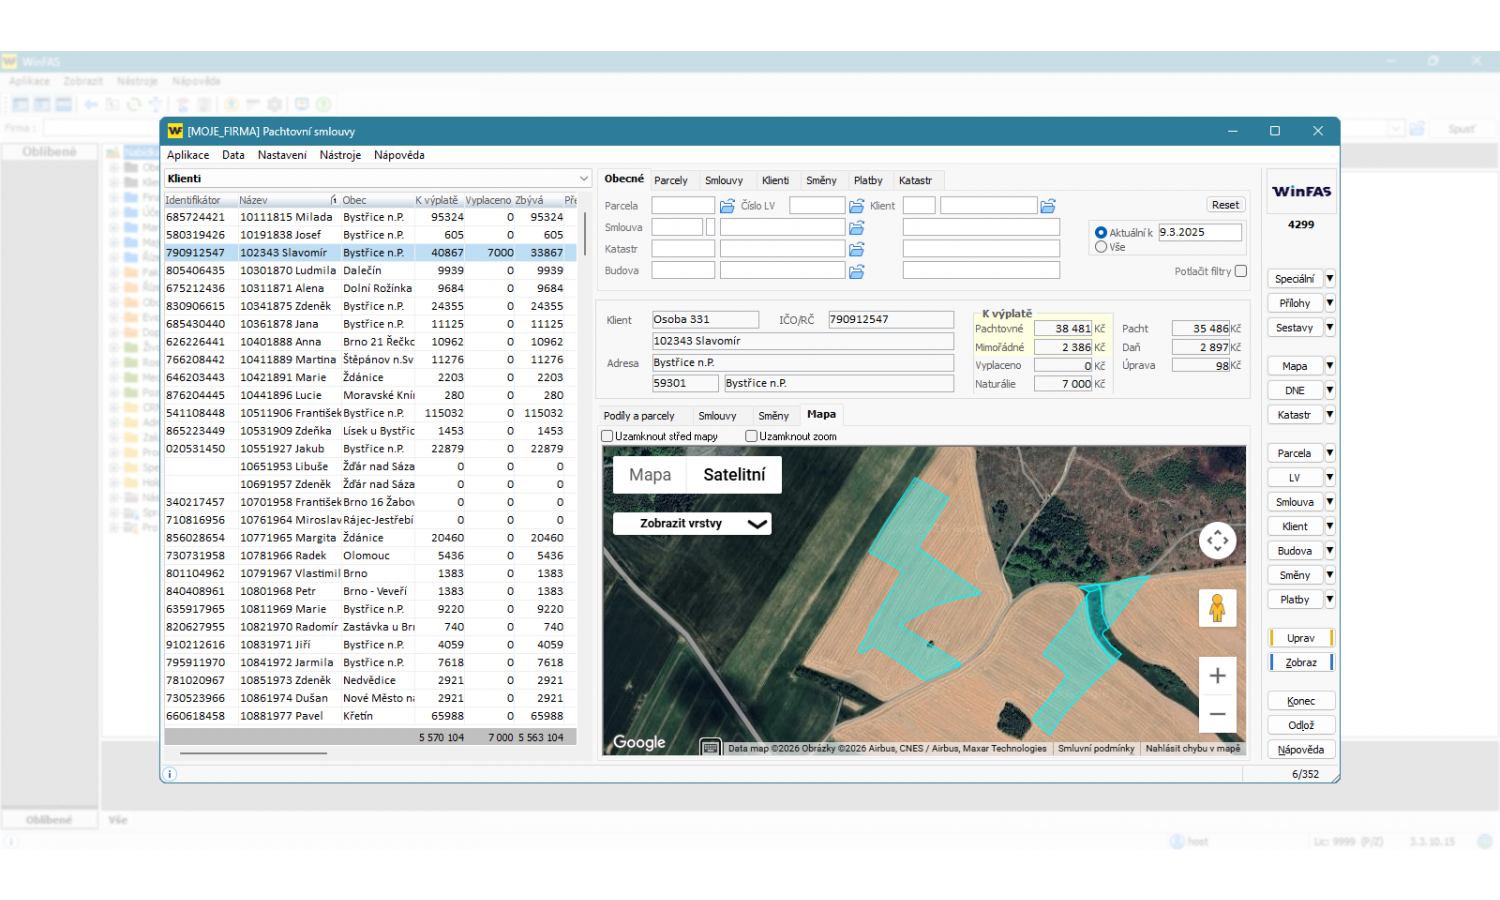1500x900 pixels.
Task: Open the Klienti combo box dropdown
Action: (x=583, y=179)
